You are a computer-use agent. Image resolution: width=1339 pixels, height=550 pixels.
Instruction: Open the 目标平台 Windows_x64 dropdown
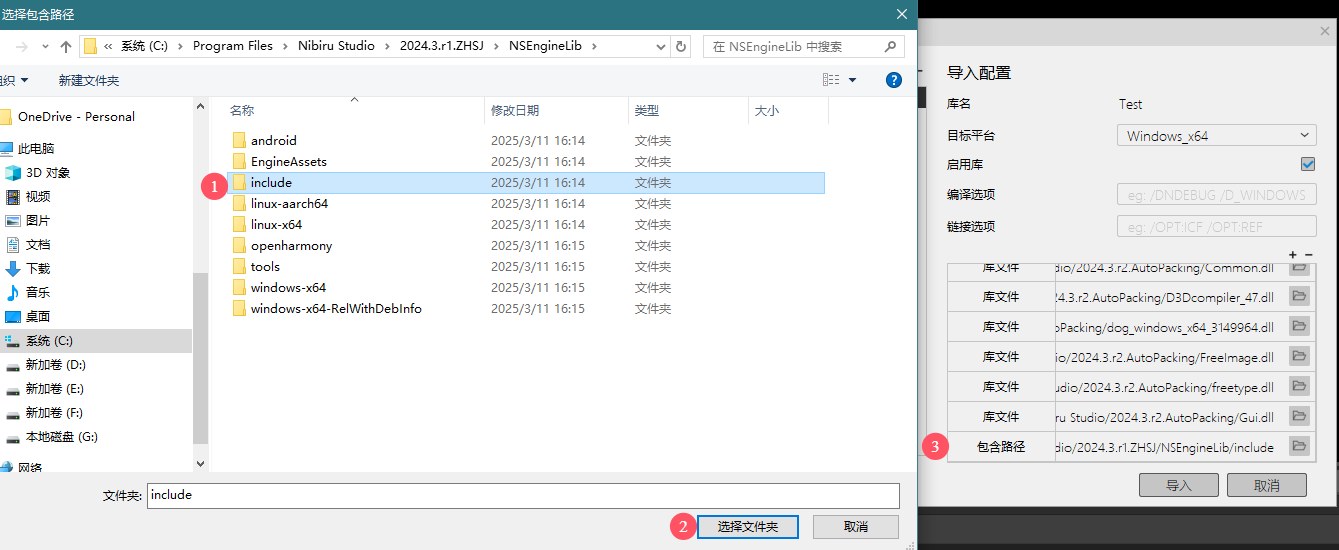pos(1216,135)
